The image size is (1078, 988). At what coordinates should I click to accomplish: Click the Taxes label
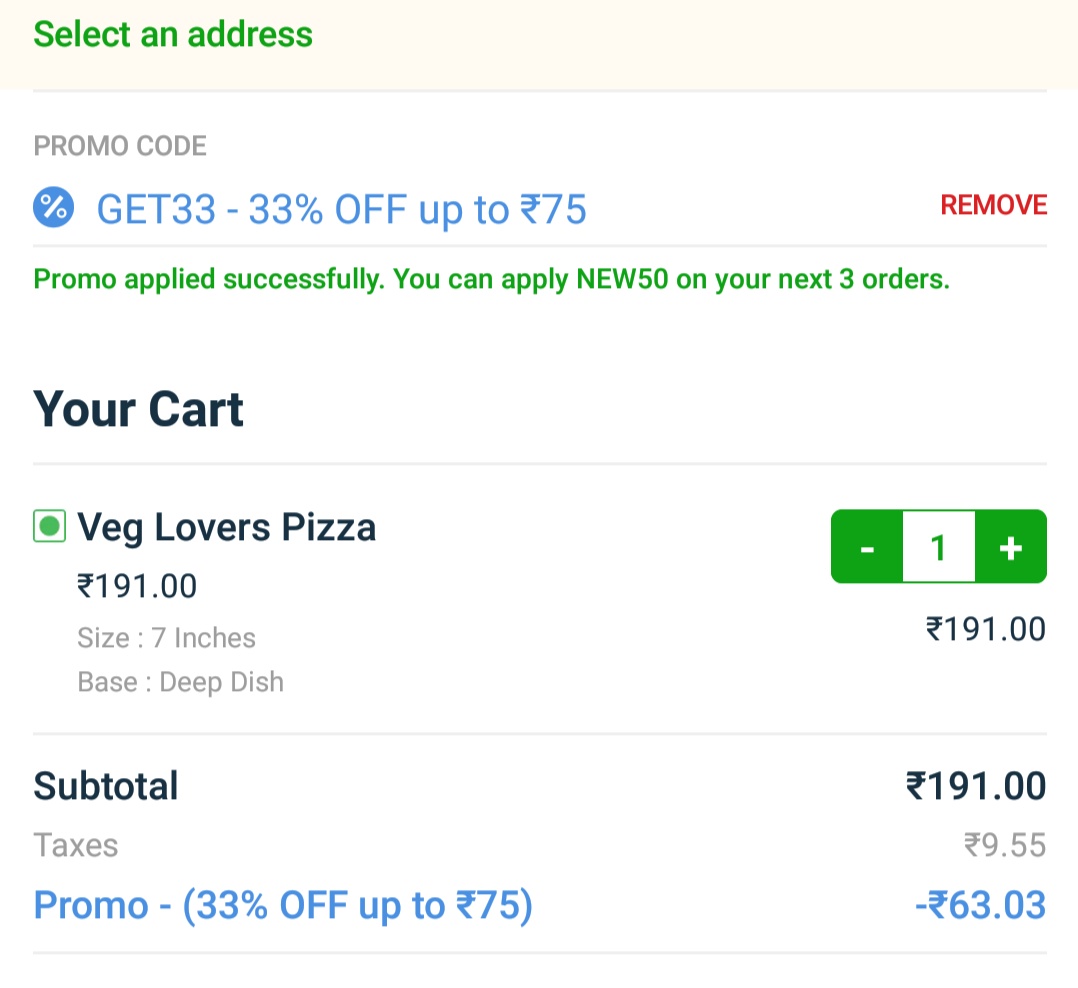76,846
